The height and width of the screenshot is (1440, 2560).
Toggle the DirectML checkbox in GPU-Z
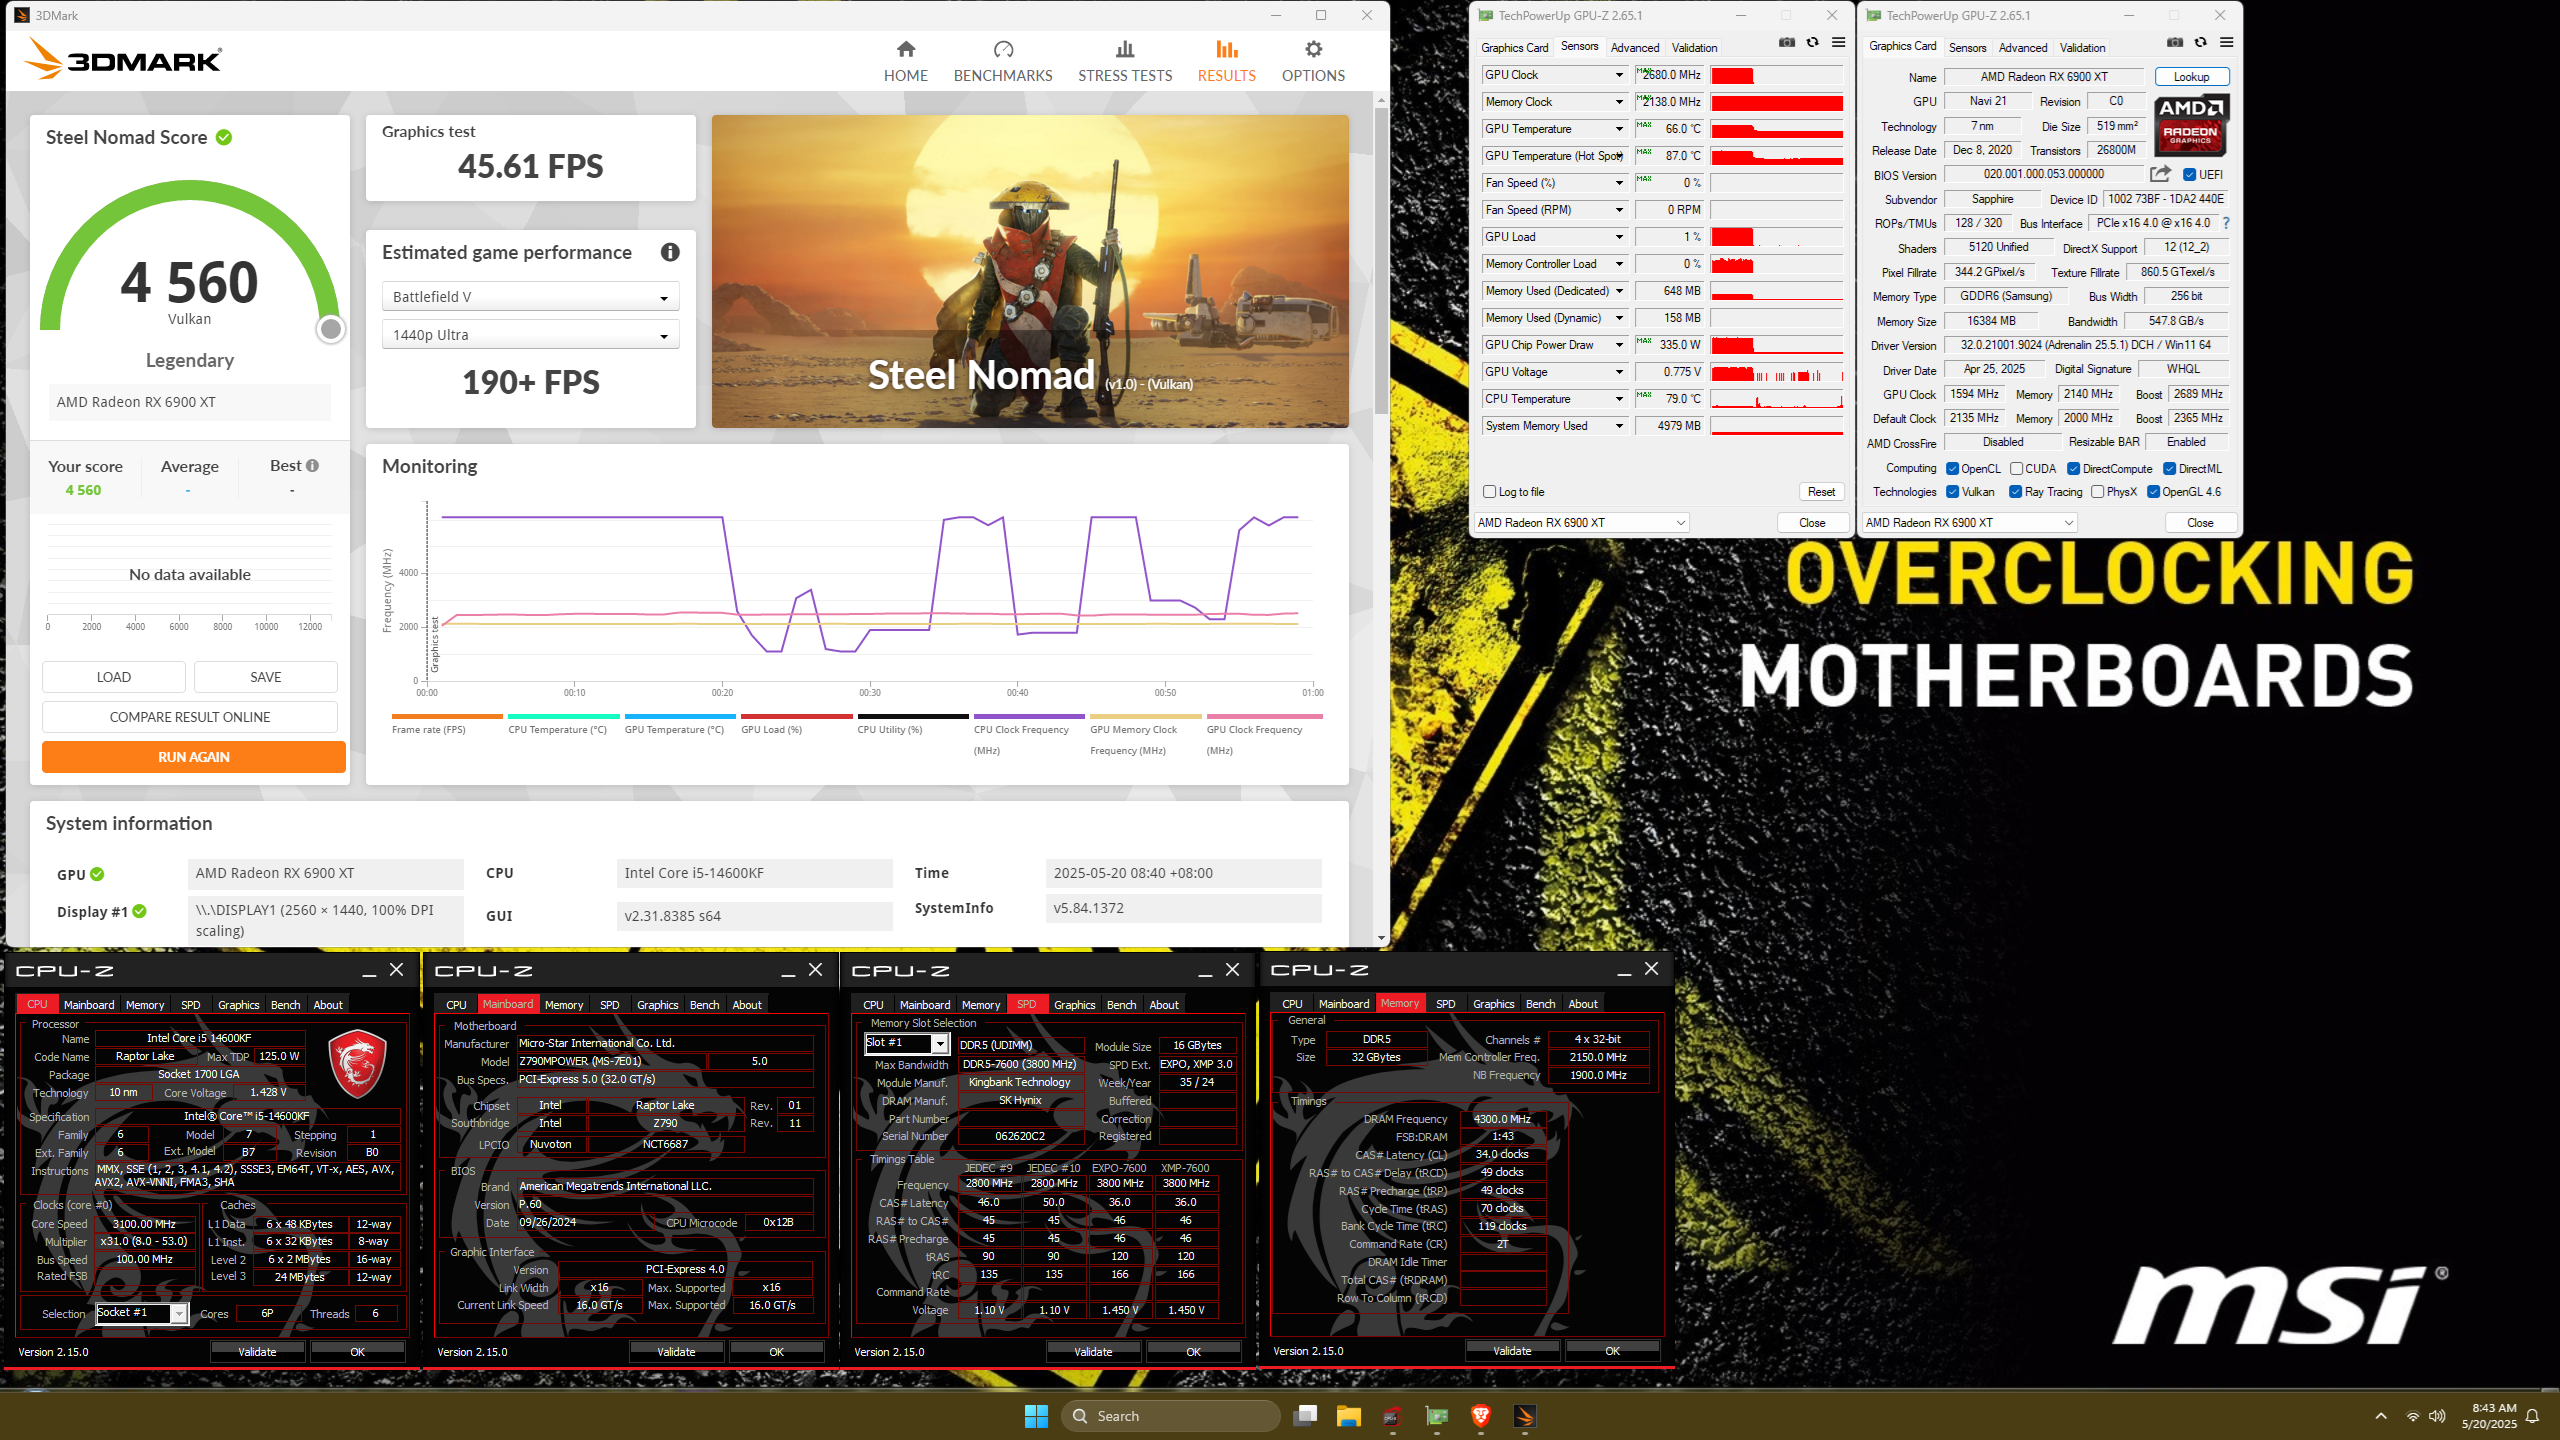(2170, 469)
